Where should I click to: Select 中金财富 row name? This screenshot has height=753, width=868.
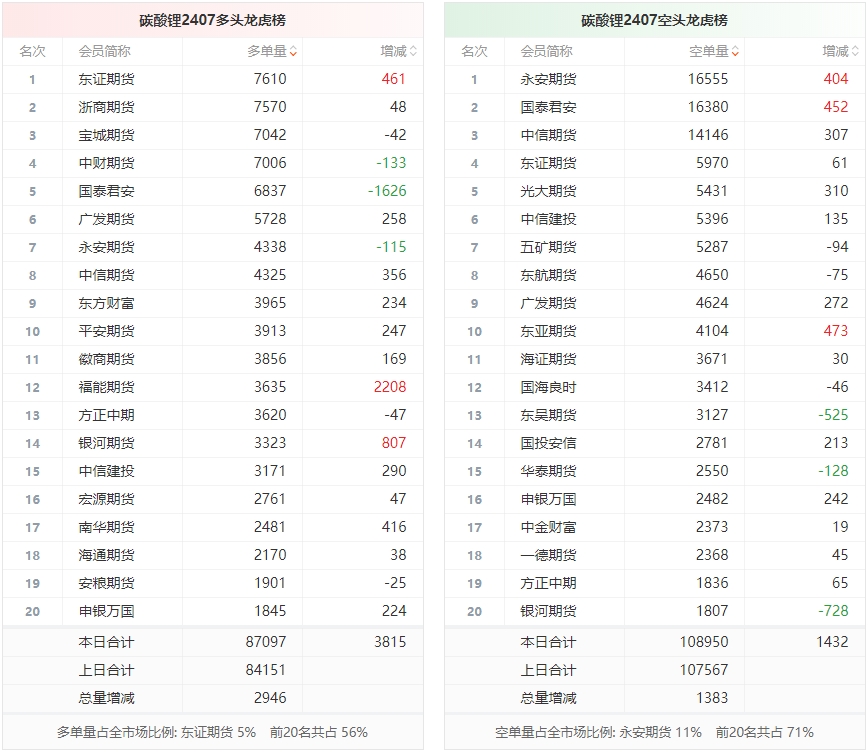click(x=548, y=527)
